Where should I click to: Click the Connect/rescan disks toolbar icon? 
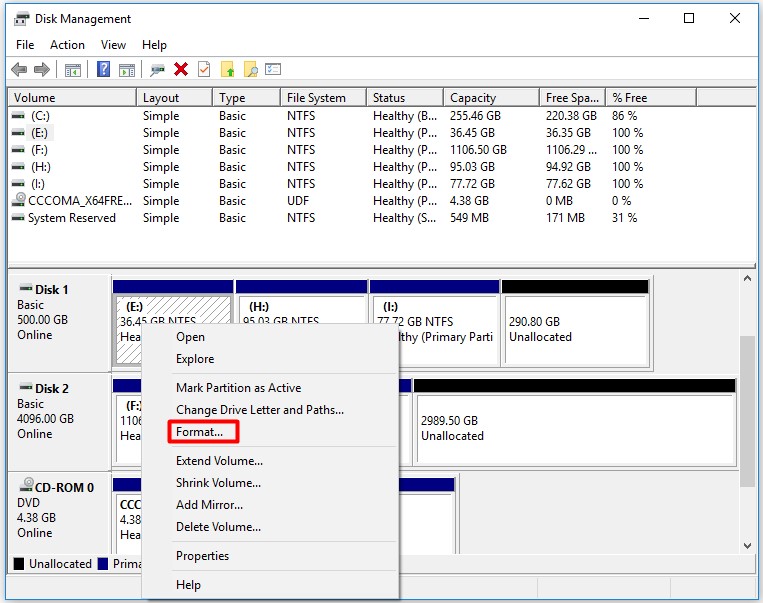[157, 70]
